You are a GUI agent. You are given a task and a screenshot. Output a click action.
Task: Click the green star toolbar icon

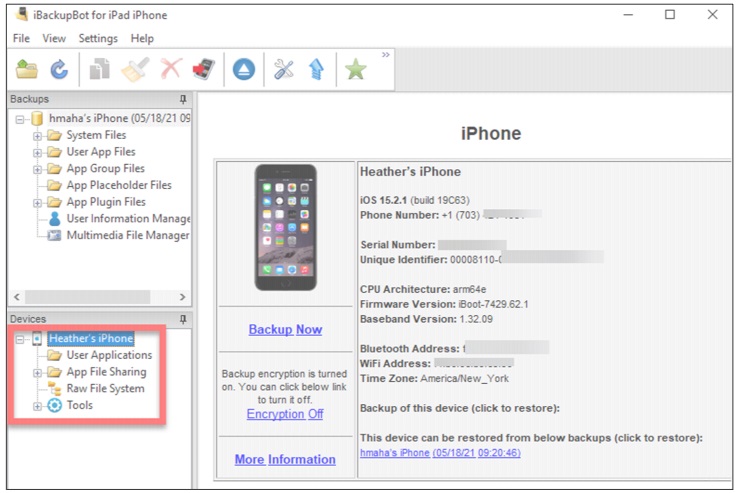pos(354,69)
